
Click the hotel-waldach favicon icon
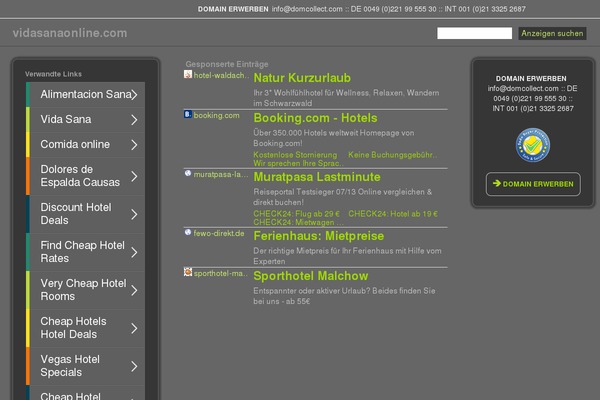pyautogui.click(x=188, y=74)
